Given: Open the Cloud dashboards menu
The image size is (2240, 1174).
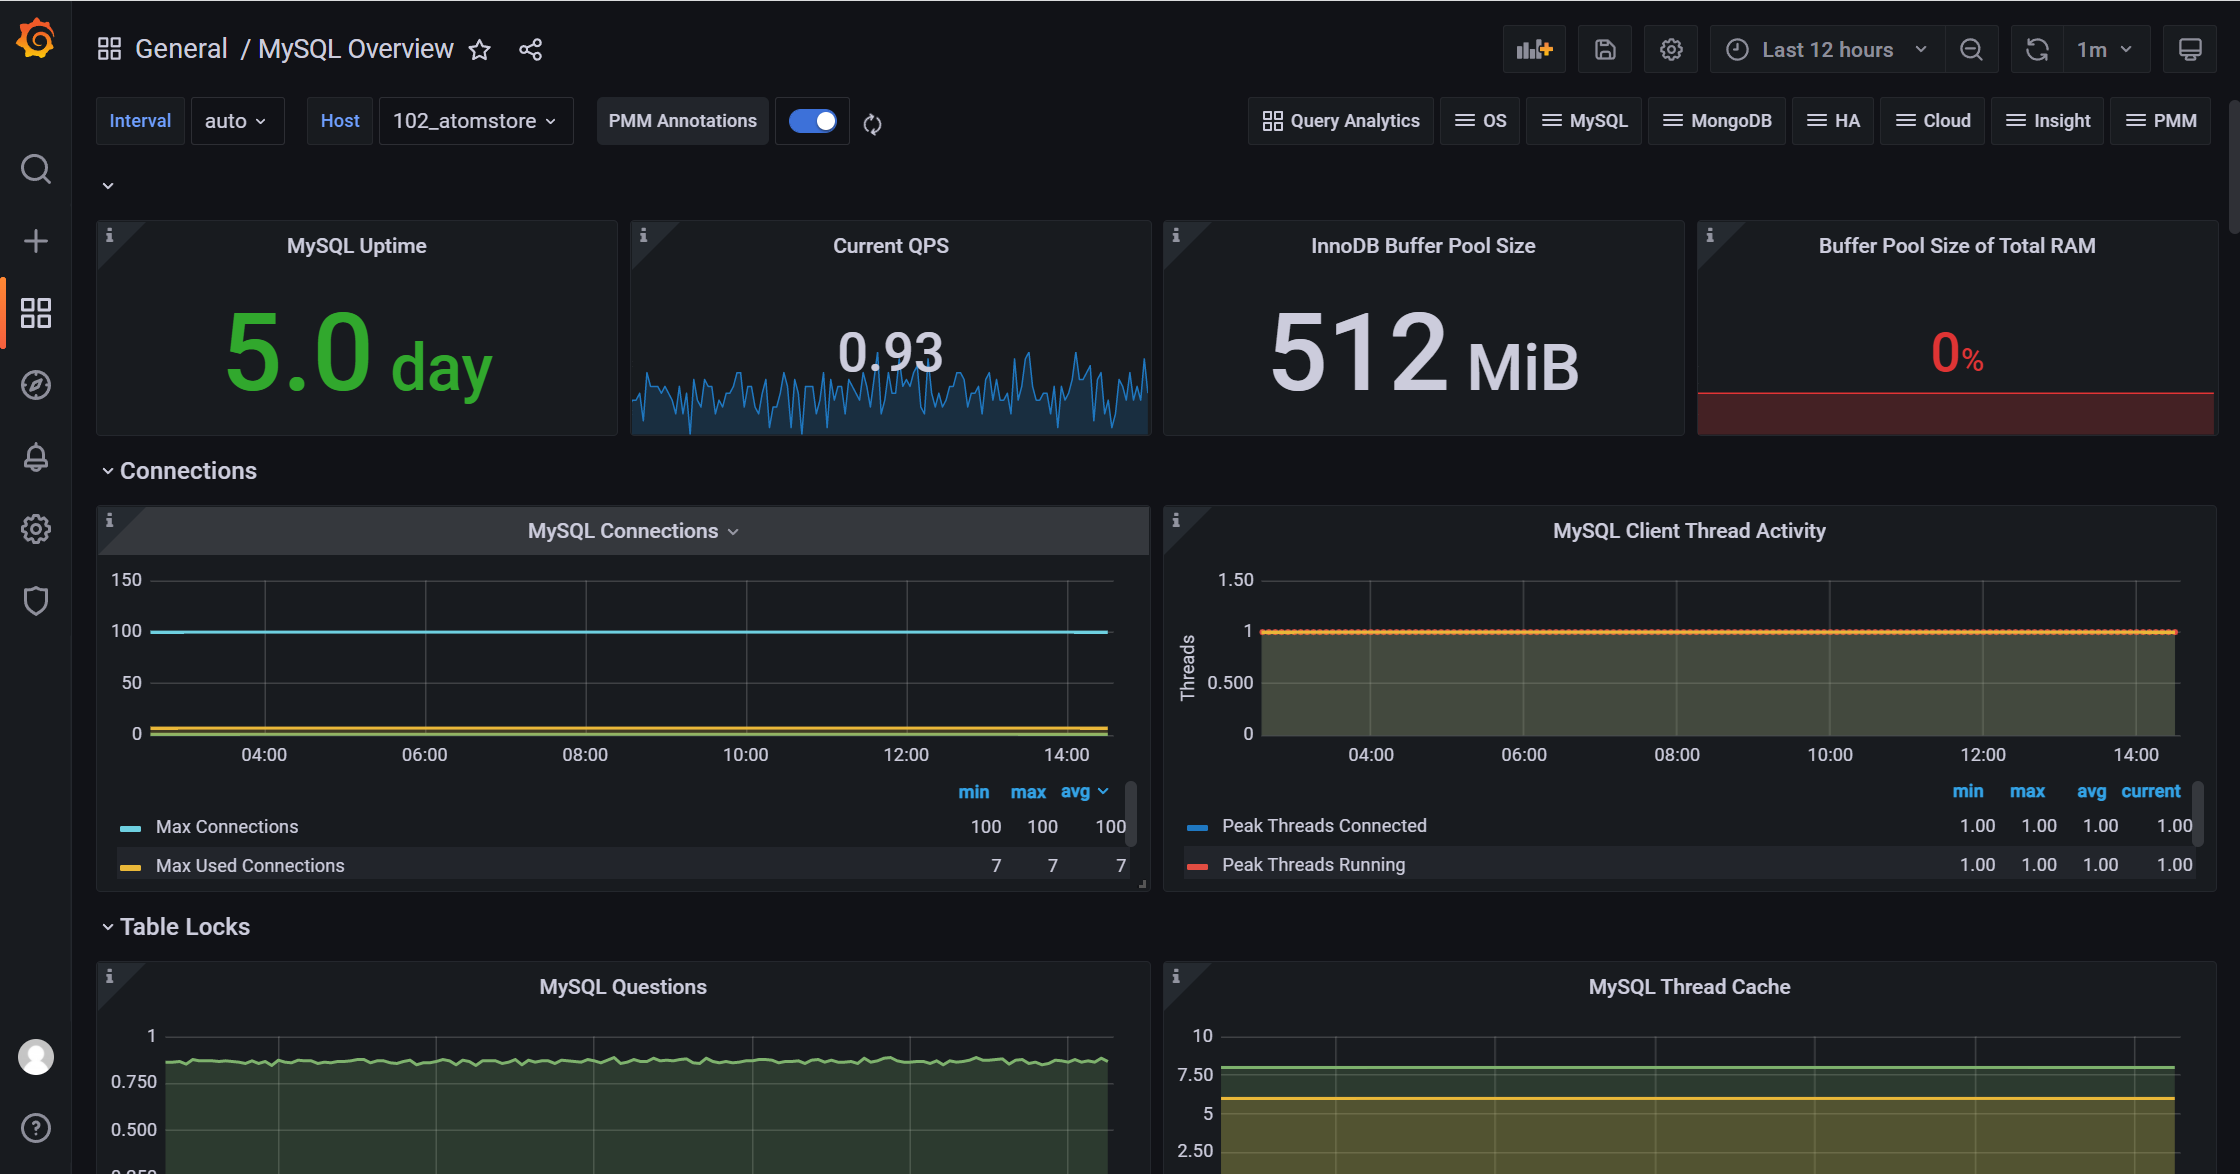Looking at the screenshot, I should (x=1932, y=121).
